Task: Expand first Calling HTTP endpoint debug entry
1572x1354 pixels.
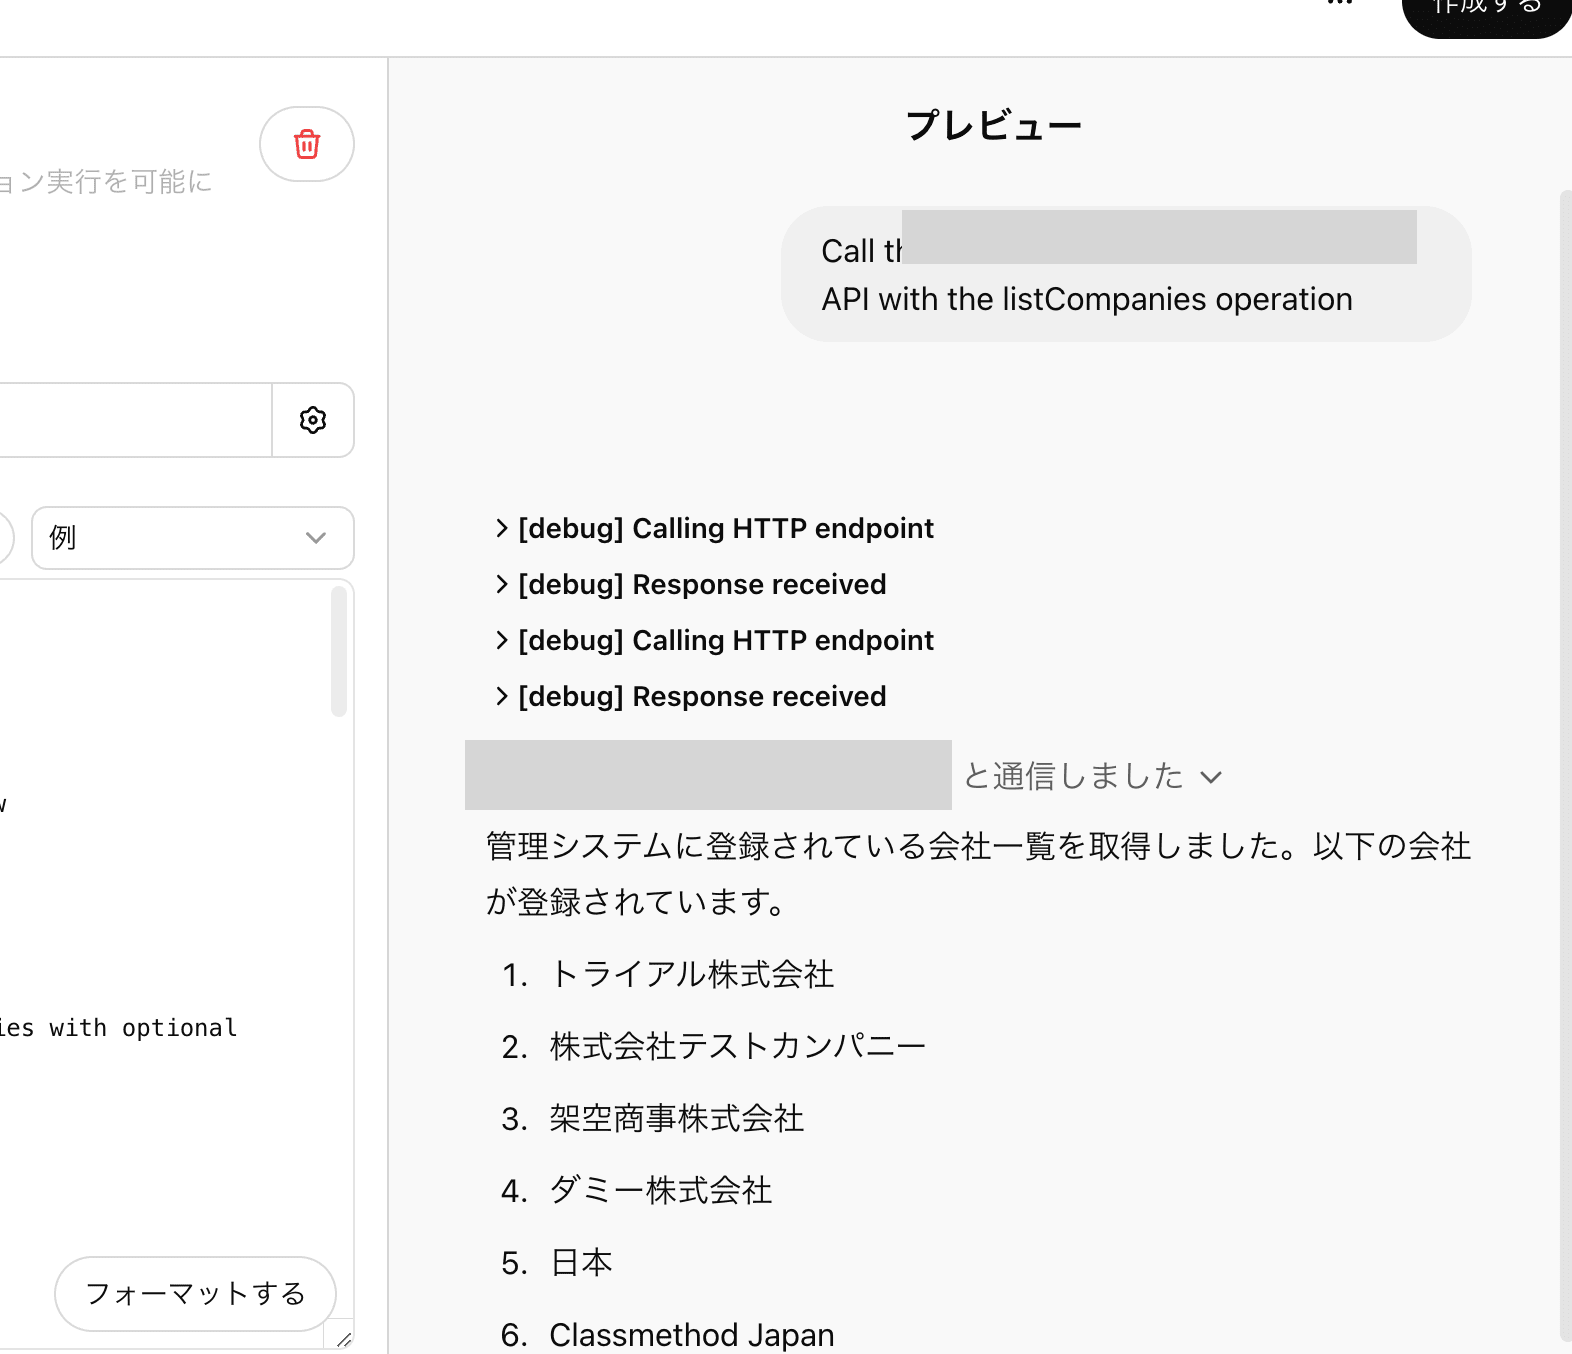Action: pos(715,528)
